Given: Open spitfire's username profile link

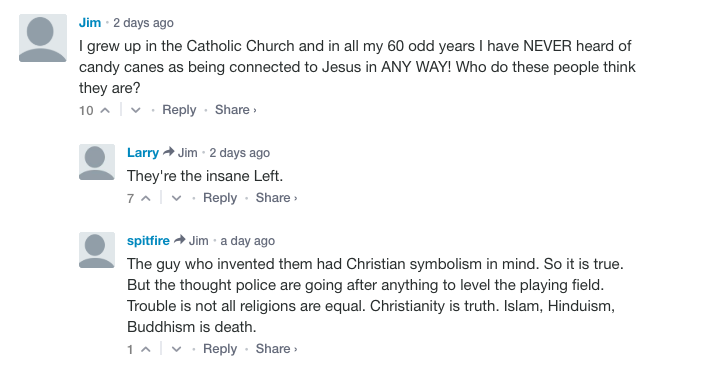Looking at the screenshot, I should coord(148,241).
